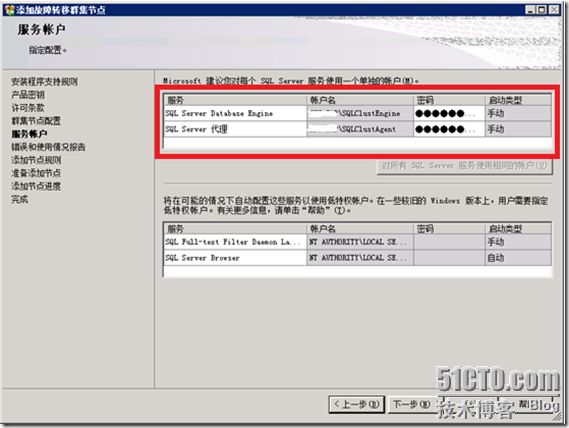Select the 添加节点规则 step
The width and height of the screenshot is (569, 428).
click(x=36, y=160)
